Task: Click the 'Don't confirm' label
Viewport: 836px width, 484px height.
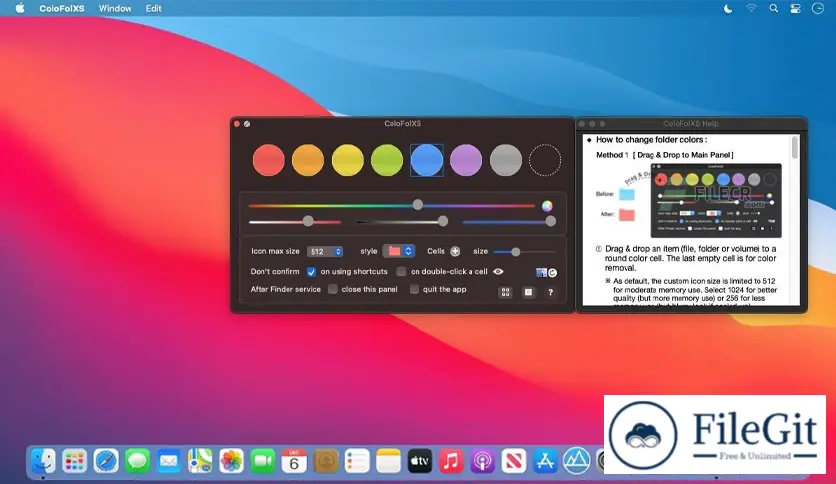Action: (x=275, y=271)
